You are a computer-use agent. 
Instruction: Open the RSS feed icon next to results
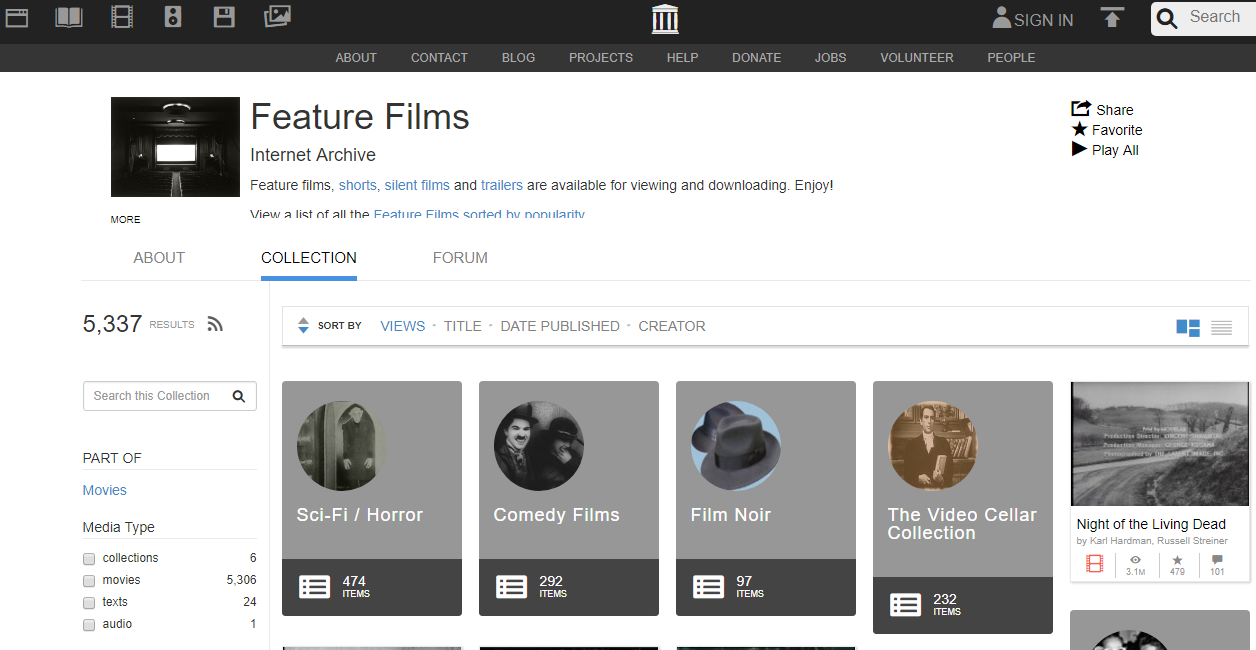214,324
